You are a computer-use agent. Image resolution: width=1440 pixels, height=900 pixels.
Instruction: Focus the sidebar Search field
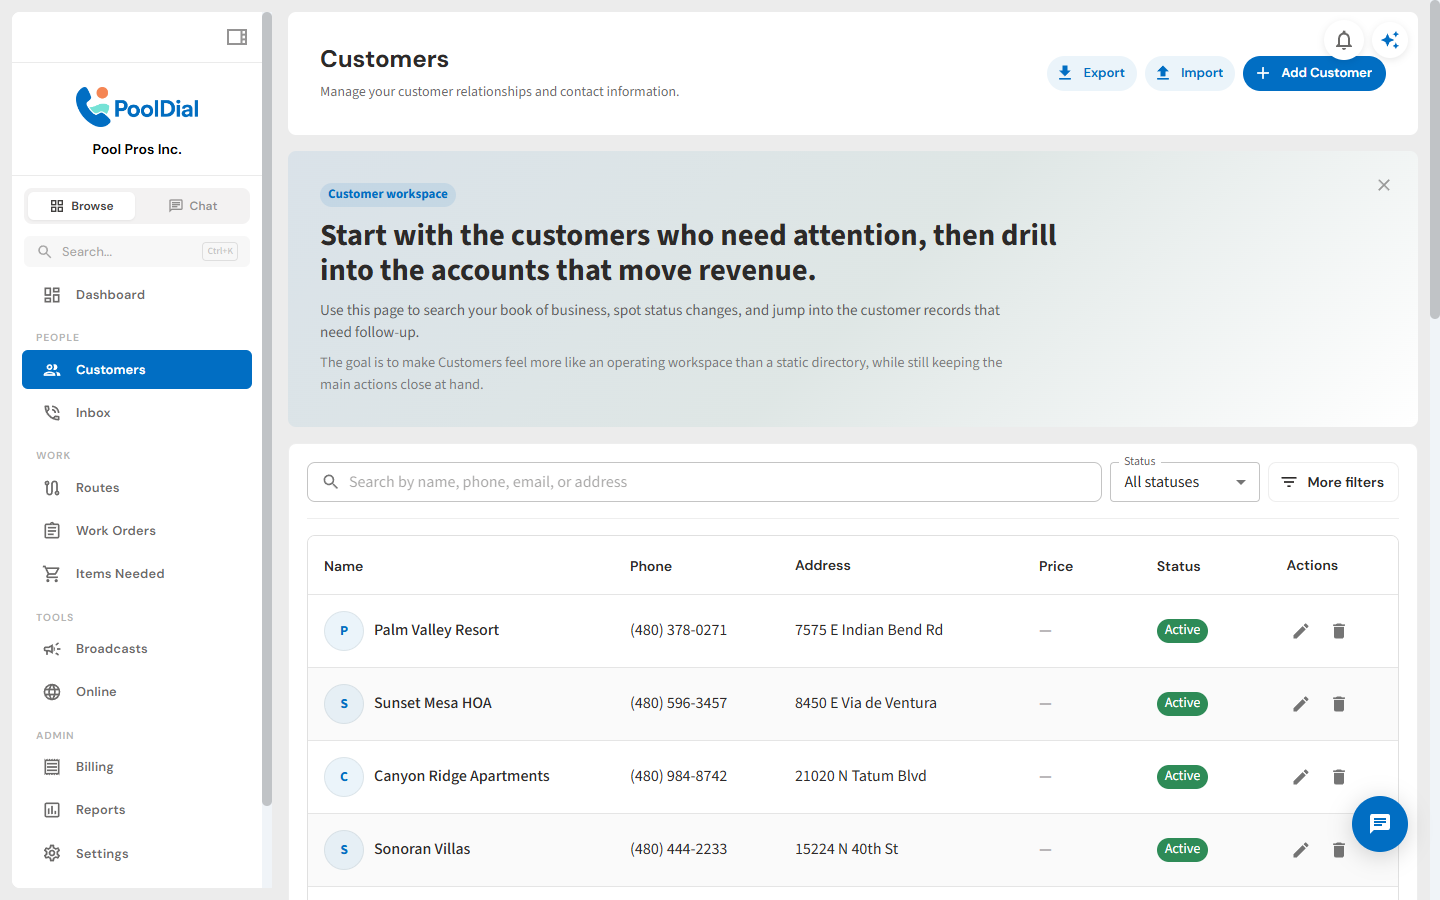tap(137, 252)
